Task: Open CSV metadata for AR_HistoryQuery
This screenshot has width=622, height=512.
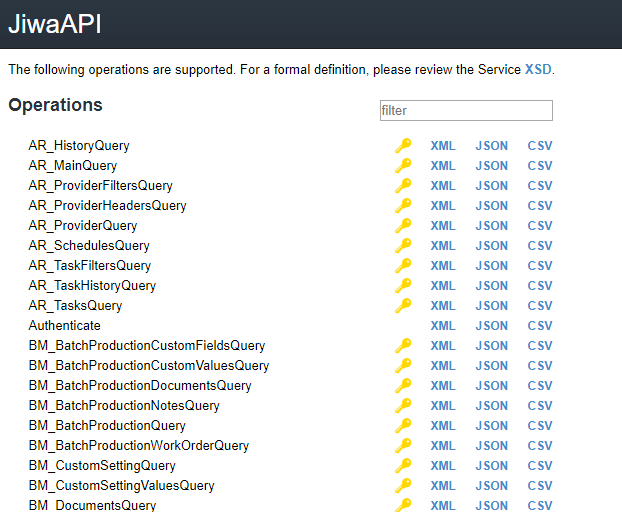Action: tap(539, 146)
